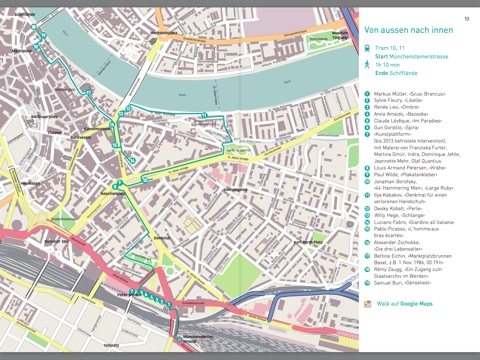The width and height of the screenshot is (480, 360).
Task: Click the Tram 10, 11 text
Action: [x=390, y=48]
